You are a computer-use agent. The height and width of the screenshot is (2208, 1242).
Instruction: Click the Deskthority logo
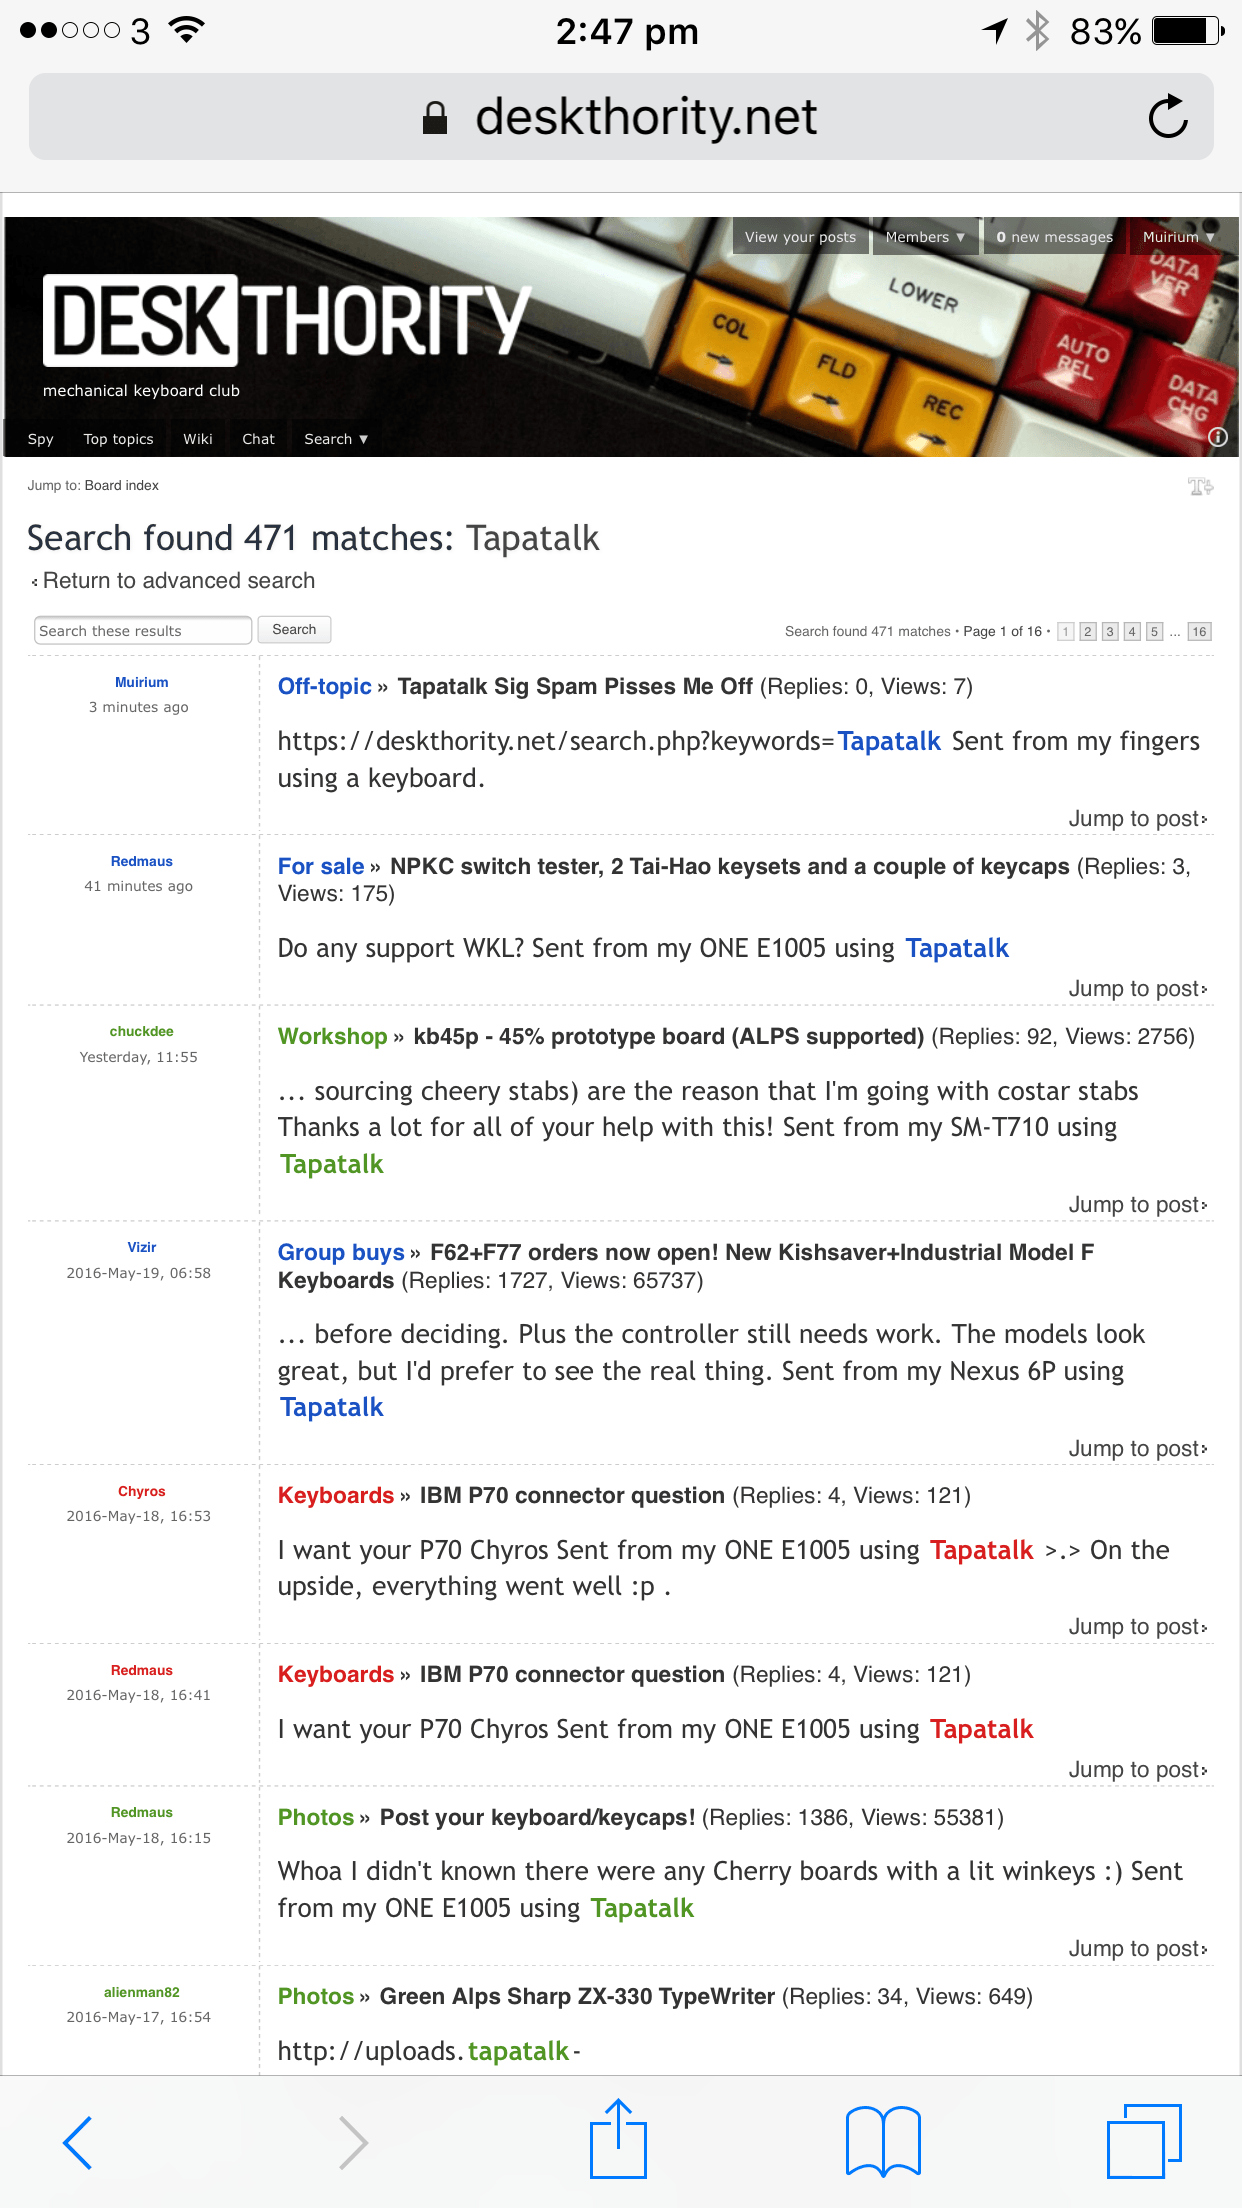click(286, 320)
